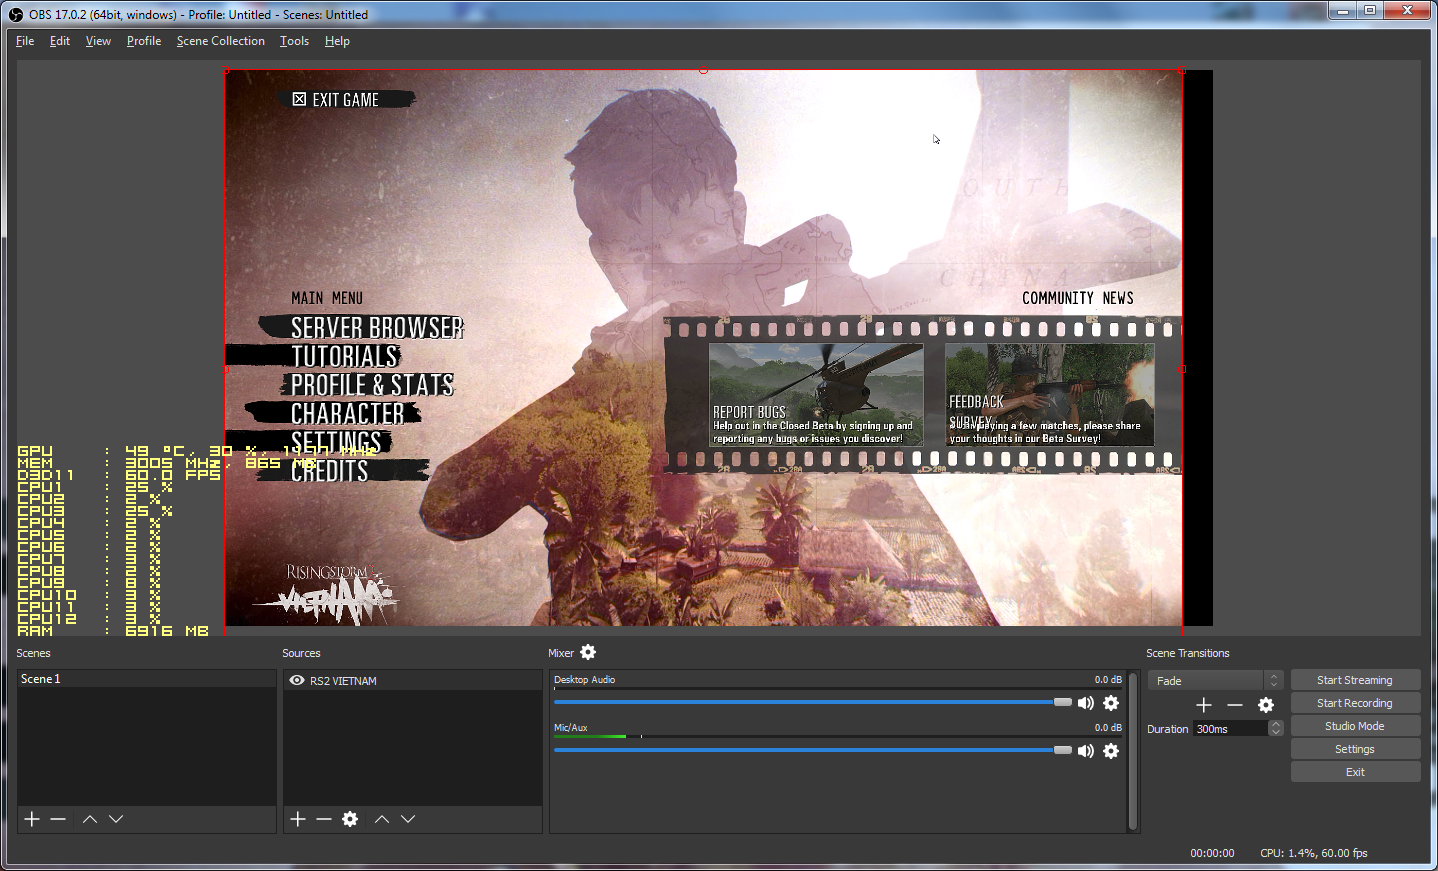
Task: Open the File menu
Action: pos(25,41)
